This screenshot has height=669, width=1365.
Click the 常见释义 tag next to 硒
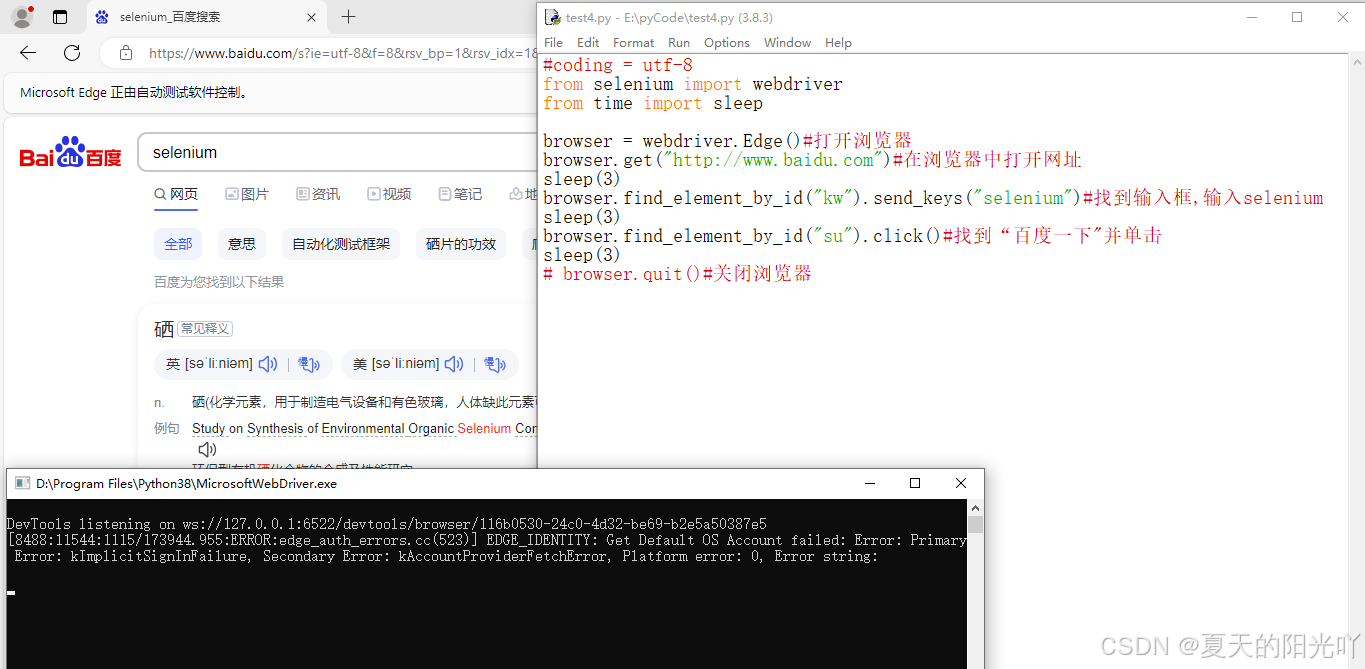[x=206, y=329]
